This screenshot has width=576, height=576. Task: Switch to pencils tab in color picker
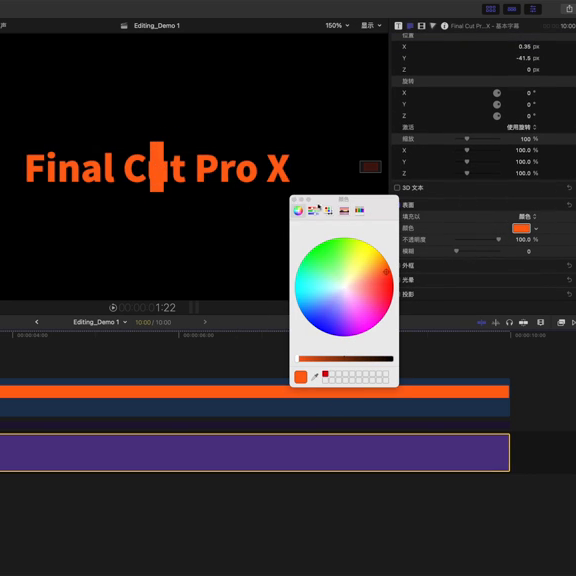pyautogui.click(x=359, y=210)
